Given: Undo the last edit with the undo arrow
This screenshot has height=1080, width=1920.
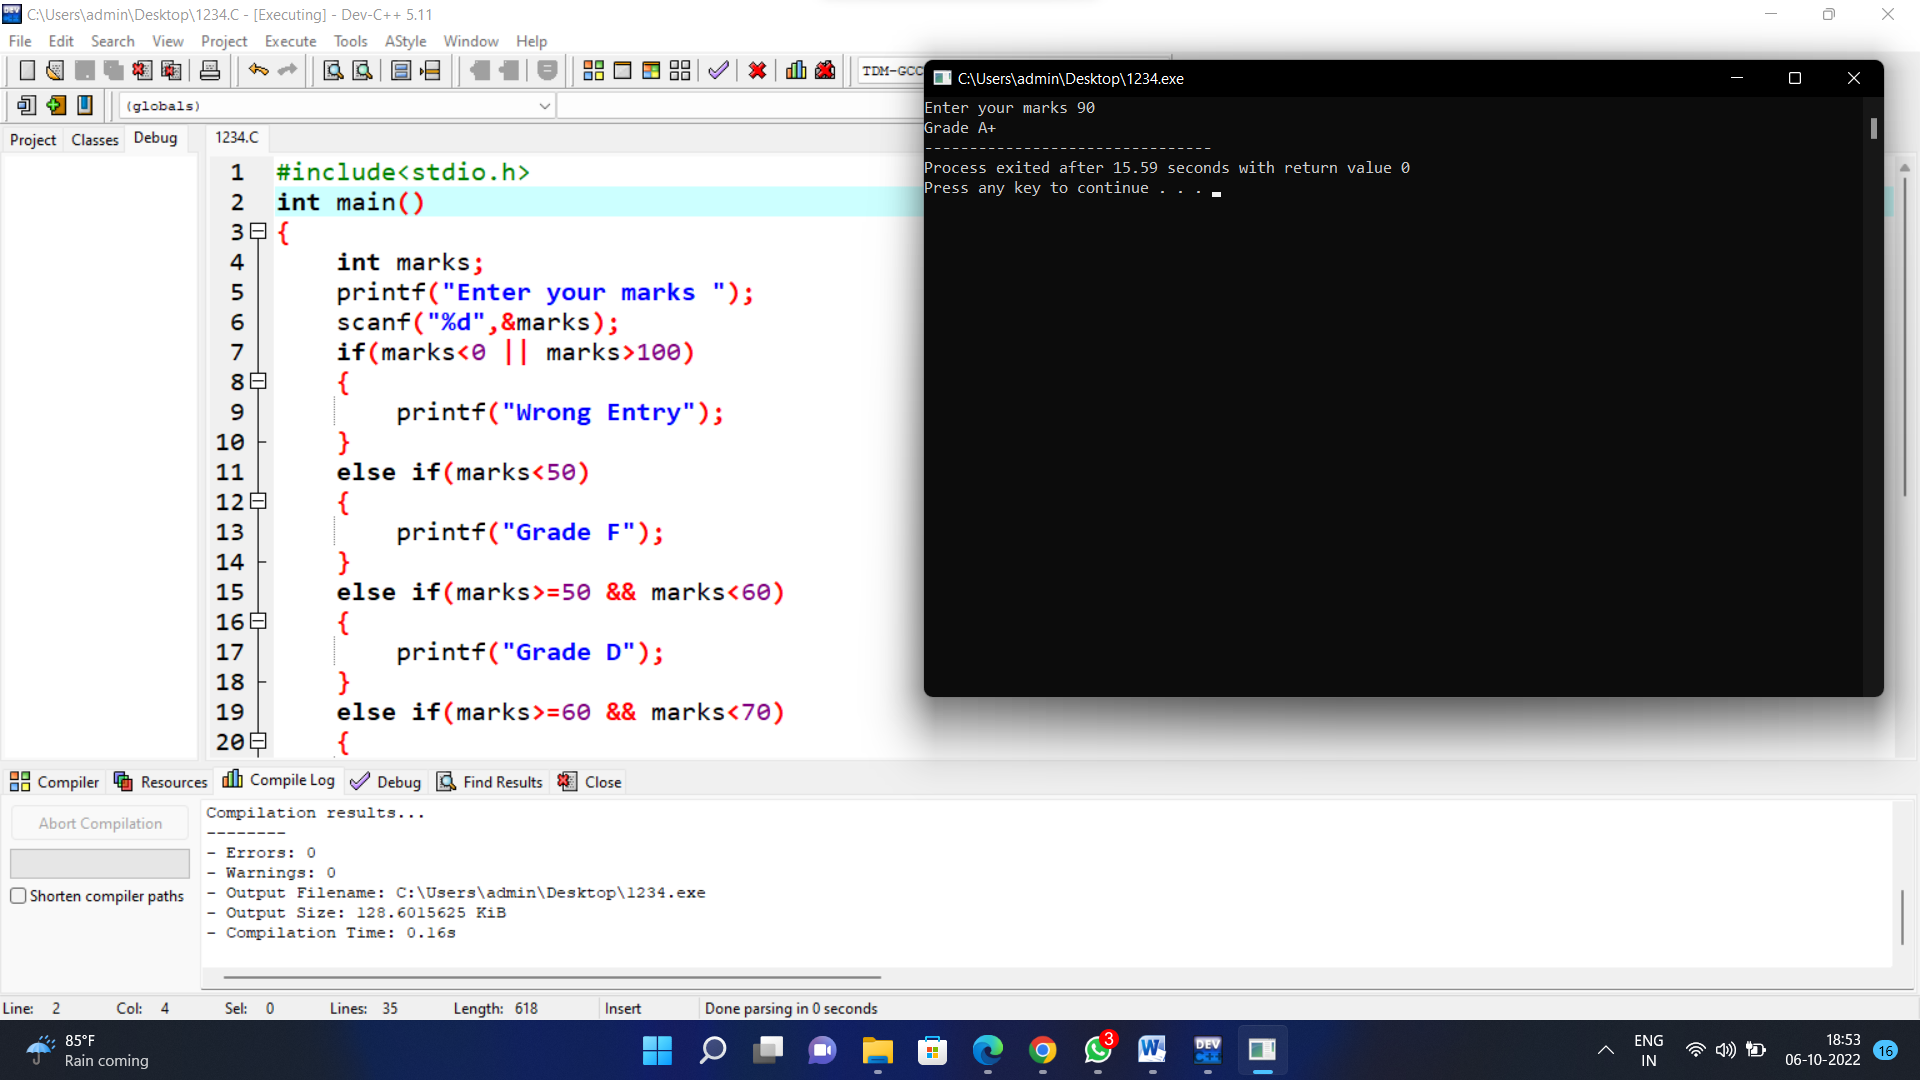Looking at the screenshot, I should (258, 70).
